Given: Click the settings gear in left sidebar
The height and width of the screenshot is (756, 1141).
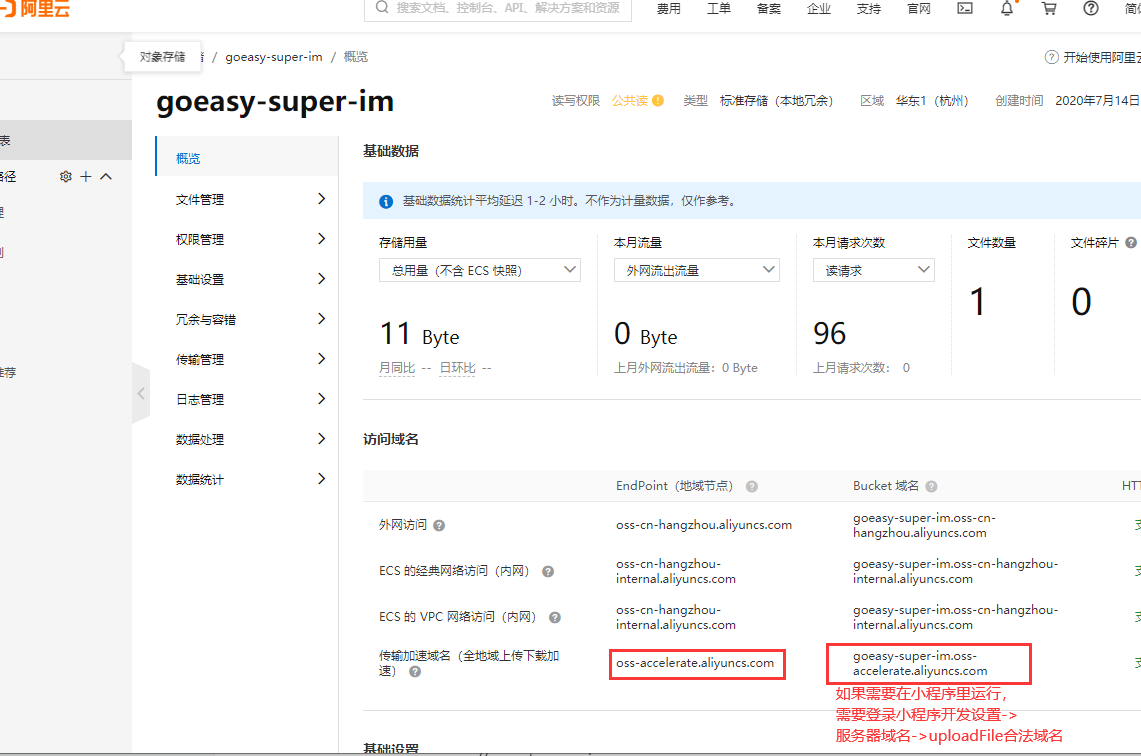Looking at the screenshot, I should pos(66,177).
